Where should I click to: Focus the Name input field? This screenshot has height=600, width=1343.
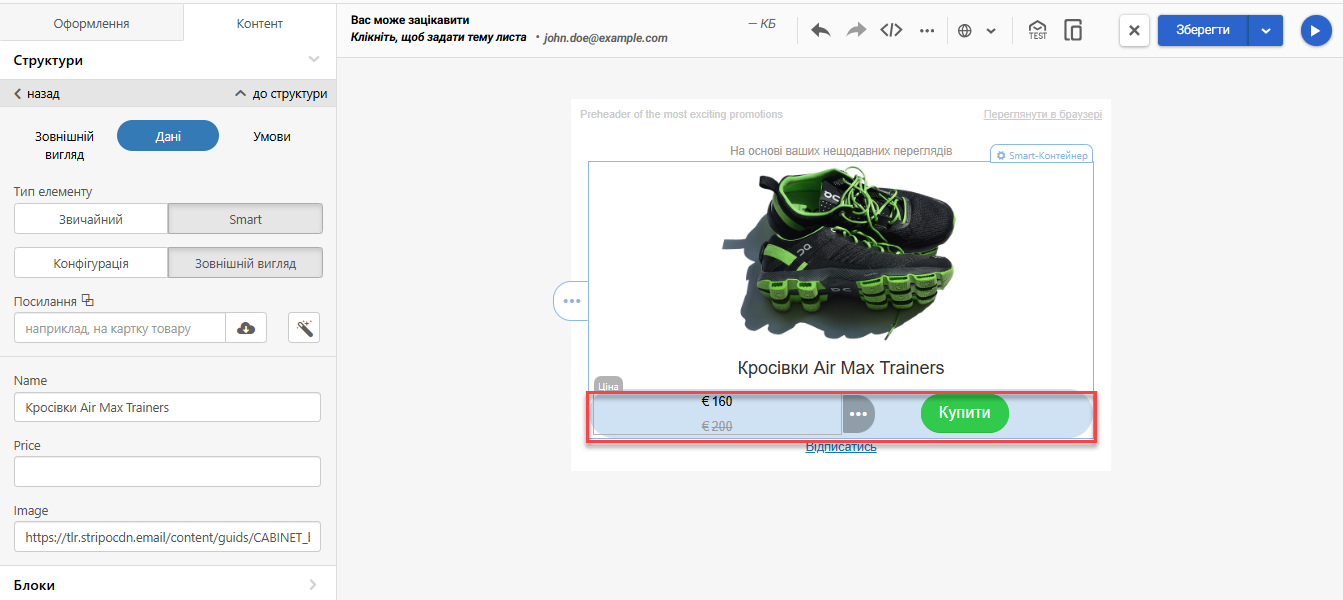pos(167,407)
